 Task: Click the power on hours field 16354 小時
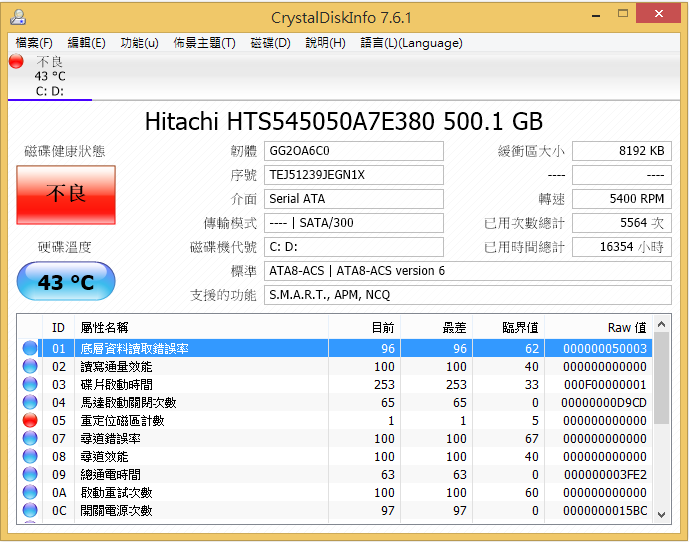pyautogui.click(x=622, y=247)
